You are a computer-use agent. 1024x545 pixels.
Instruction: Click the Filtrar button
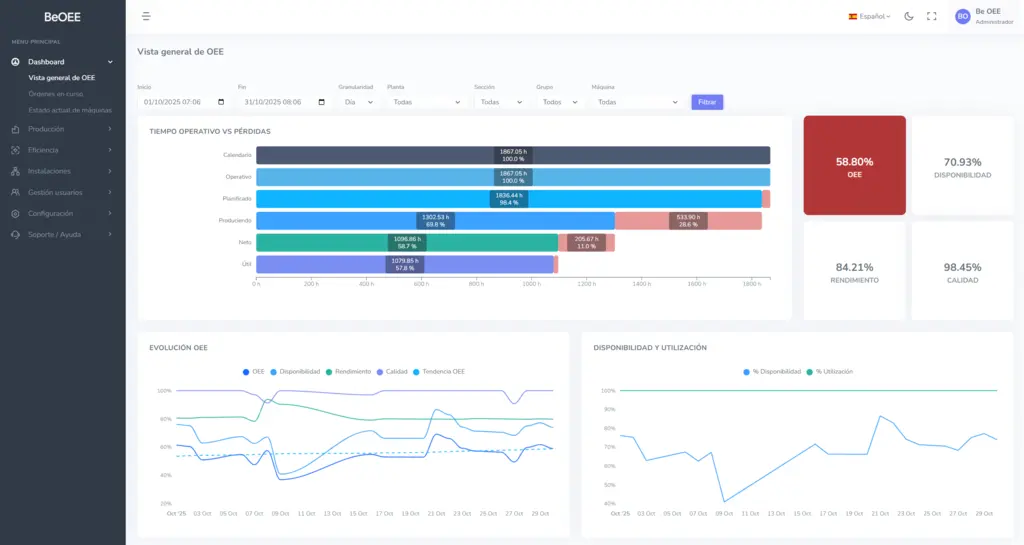coord(707,102)
